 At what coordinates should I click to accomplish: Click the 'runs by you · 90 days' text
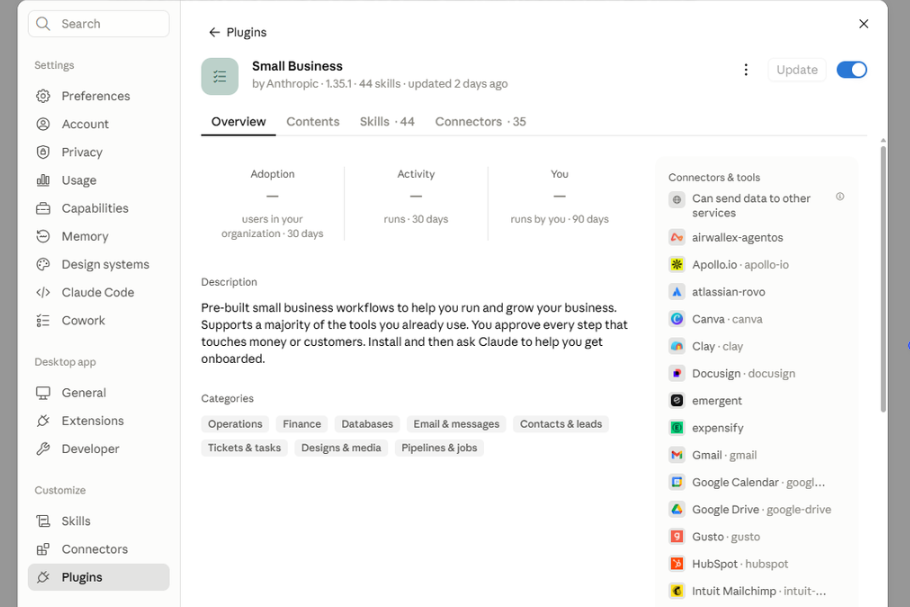tap(559, 219)
